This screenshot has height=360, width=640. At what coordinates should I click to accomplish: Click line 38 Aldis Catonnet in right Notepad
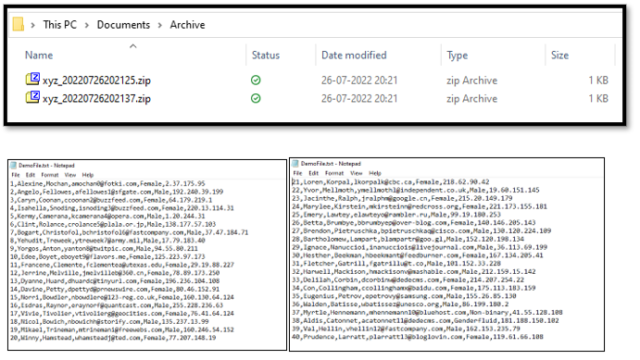pyautogui.click(x=426, y=321)
